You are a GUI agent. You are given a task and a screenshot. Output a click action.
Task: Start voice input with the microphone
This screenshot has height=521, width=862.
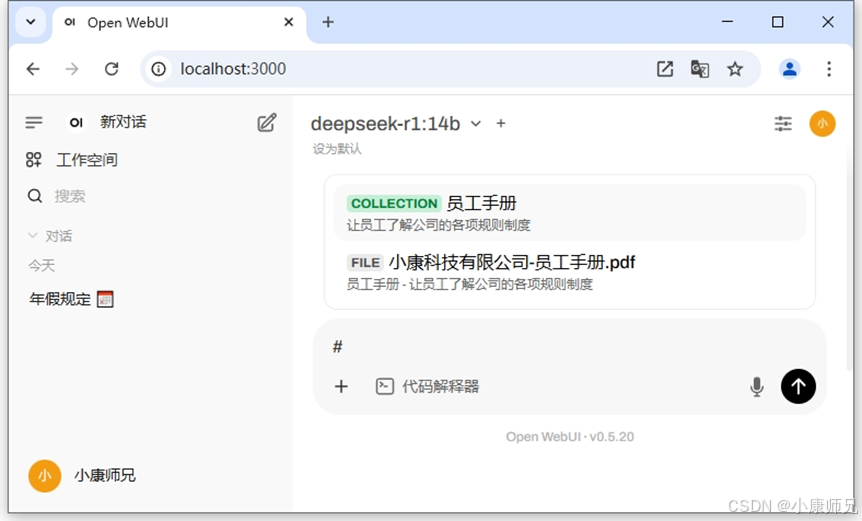pyautogui.click(x=757, y=387)
